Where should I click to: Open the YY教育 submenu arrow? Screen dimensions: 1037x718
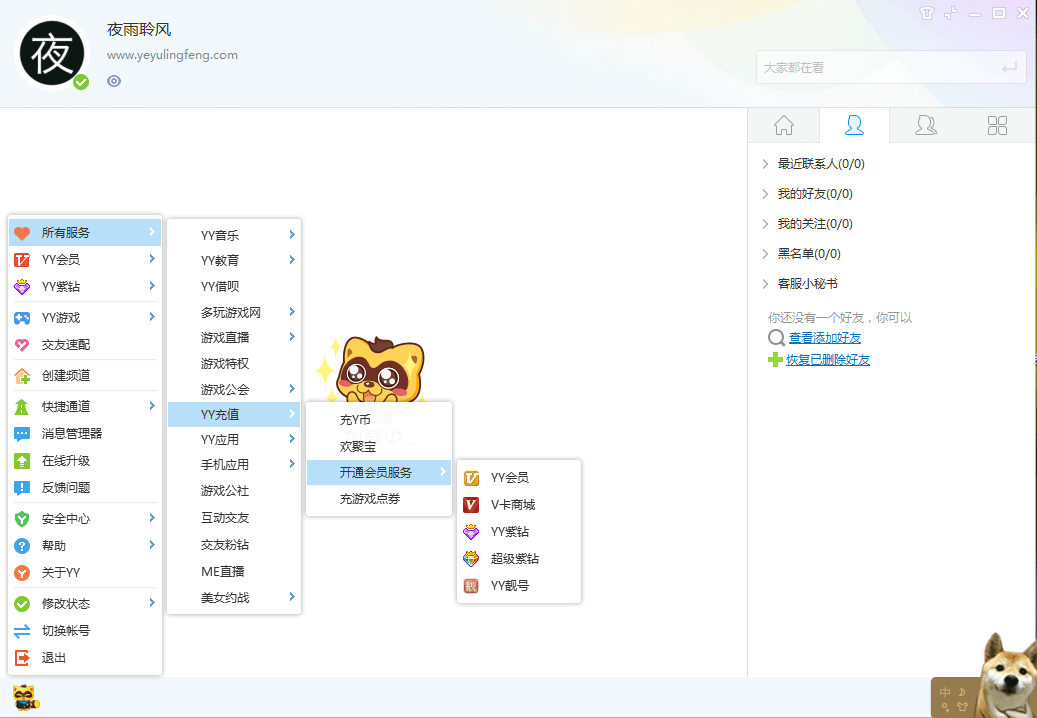click(x=292, y=260)
